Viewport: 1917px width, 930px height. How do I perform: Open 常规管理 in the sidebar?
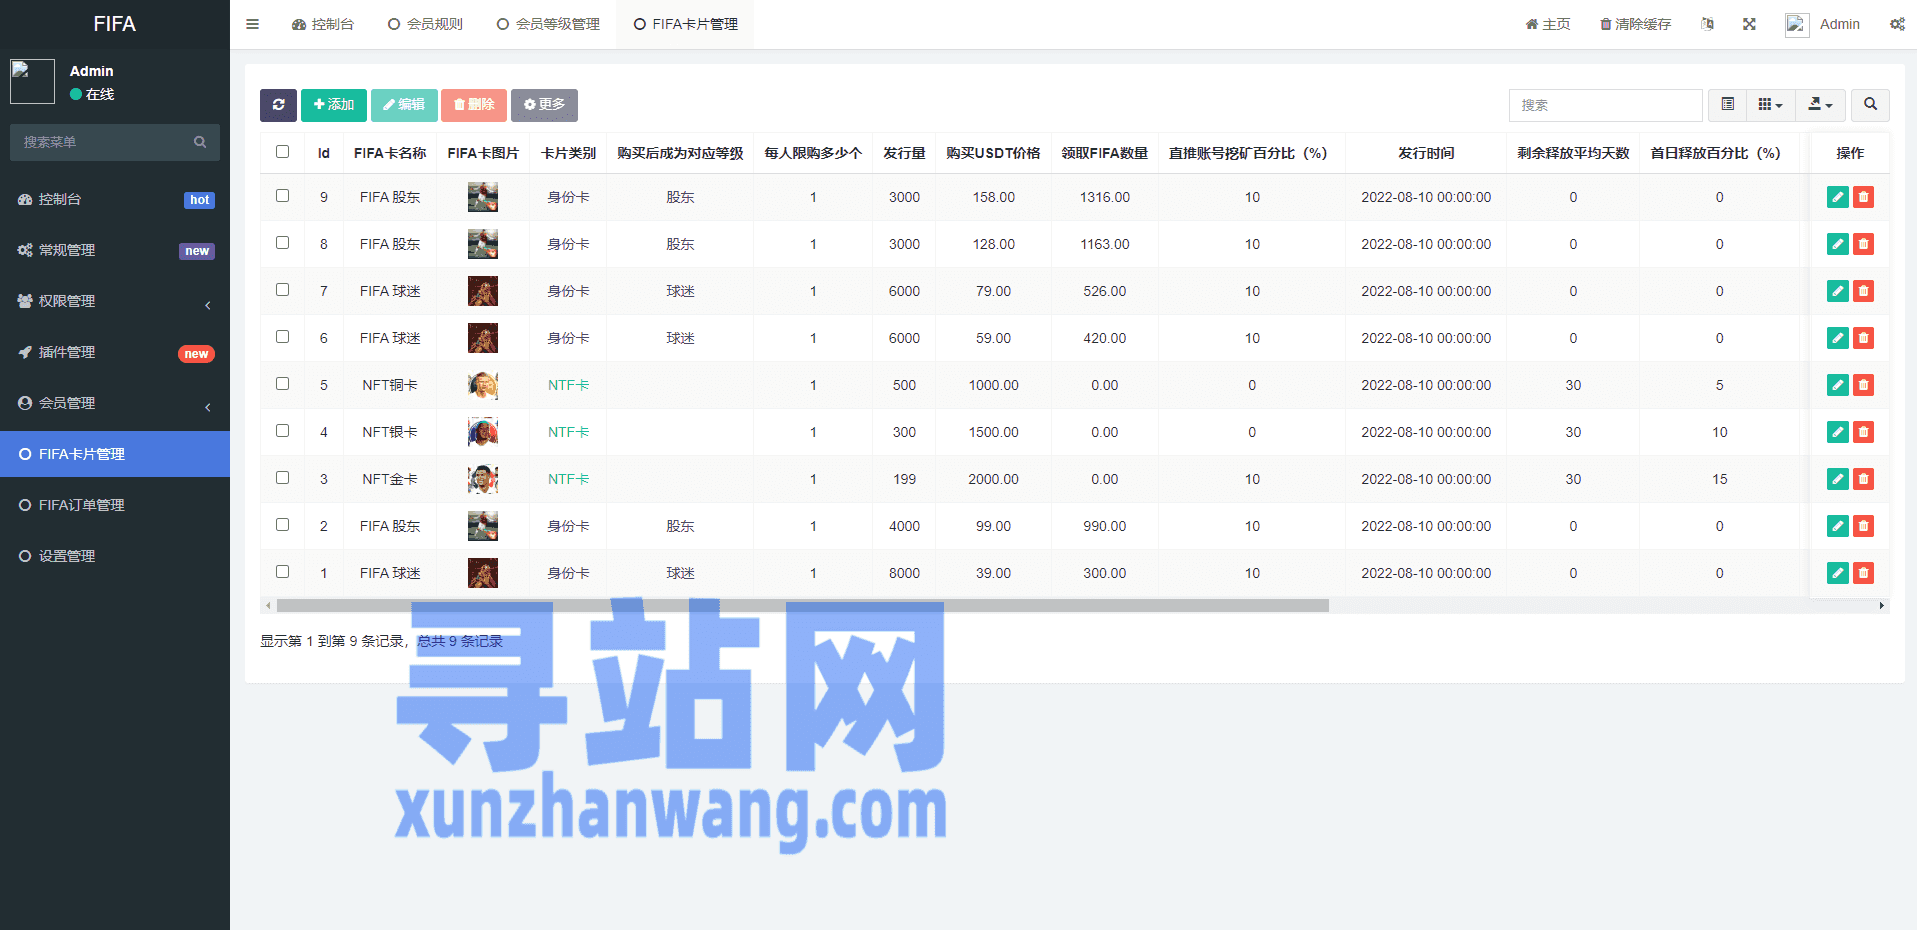(x=115, y=250)
